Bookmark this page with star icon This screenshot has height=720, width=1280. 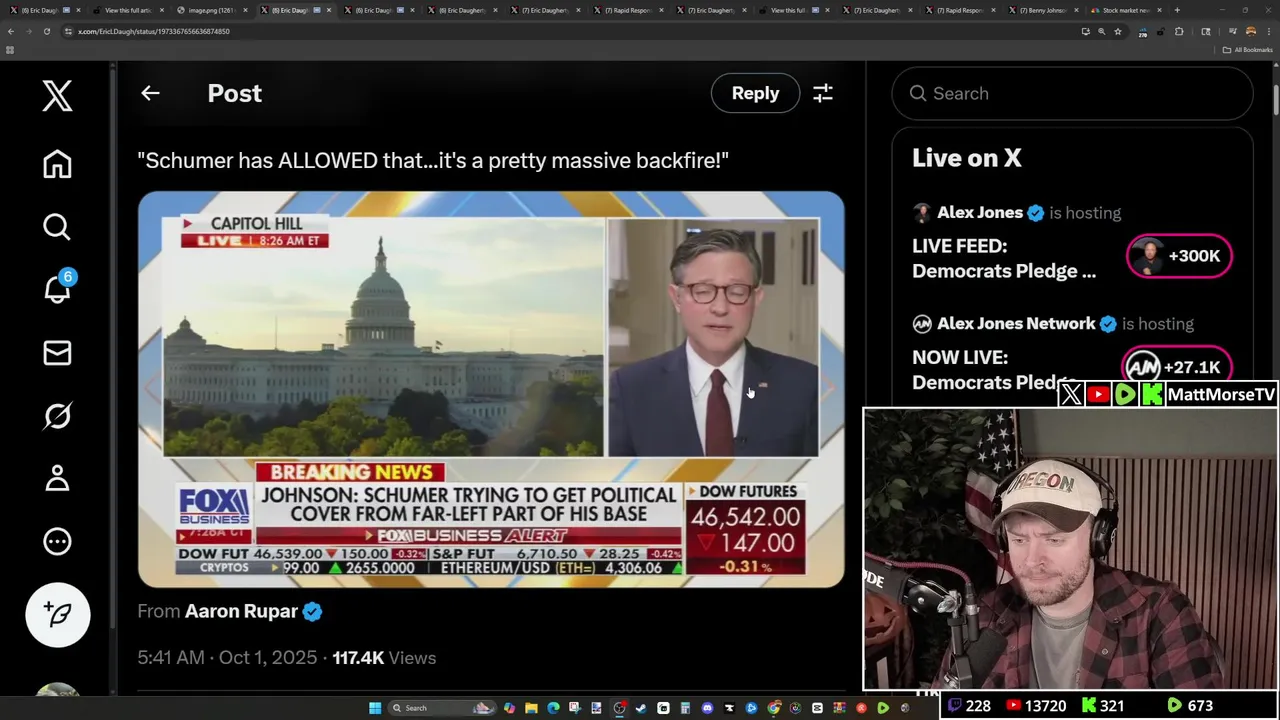pos(1118,31)
